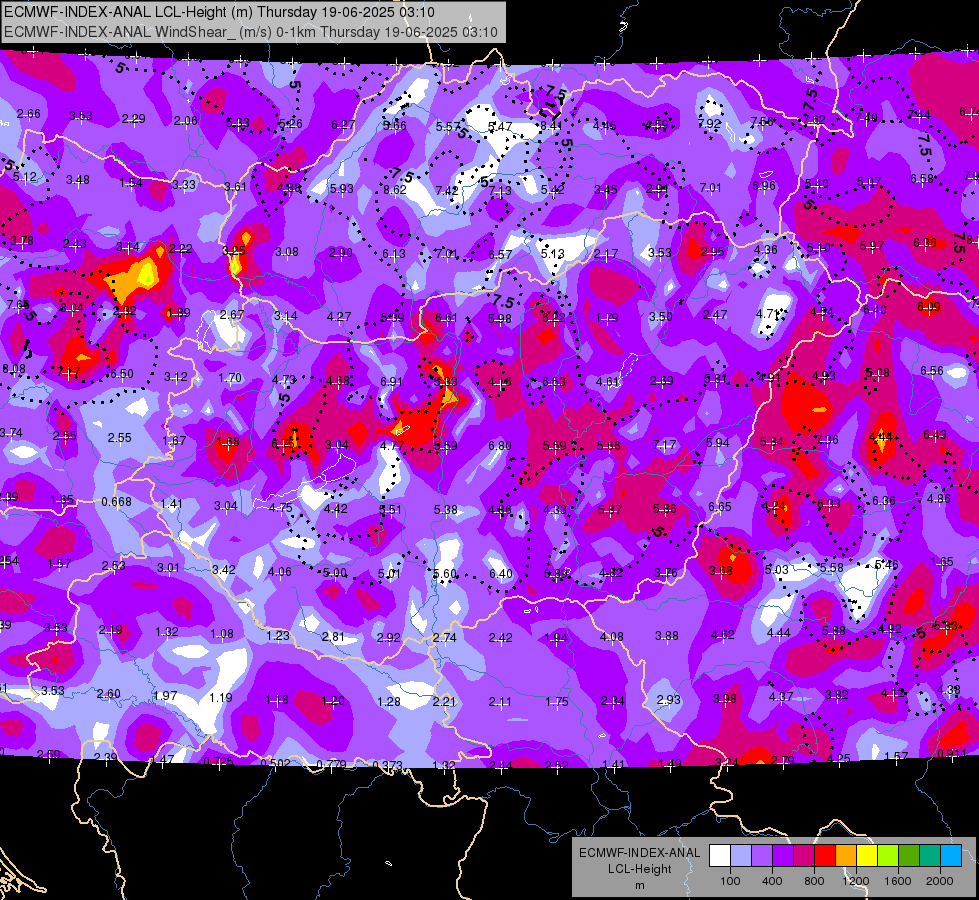Viewport: 979px width, 900px height.
Task: Click the map value 1.28
Action: tap(388, 701)
